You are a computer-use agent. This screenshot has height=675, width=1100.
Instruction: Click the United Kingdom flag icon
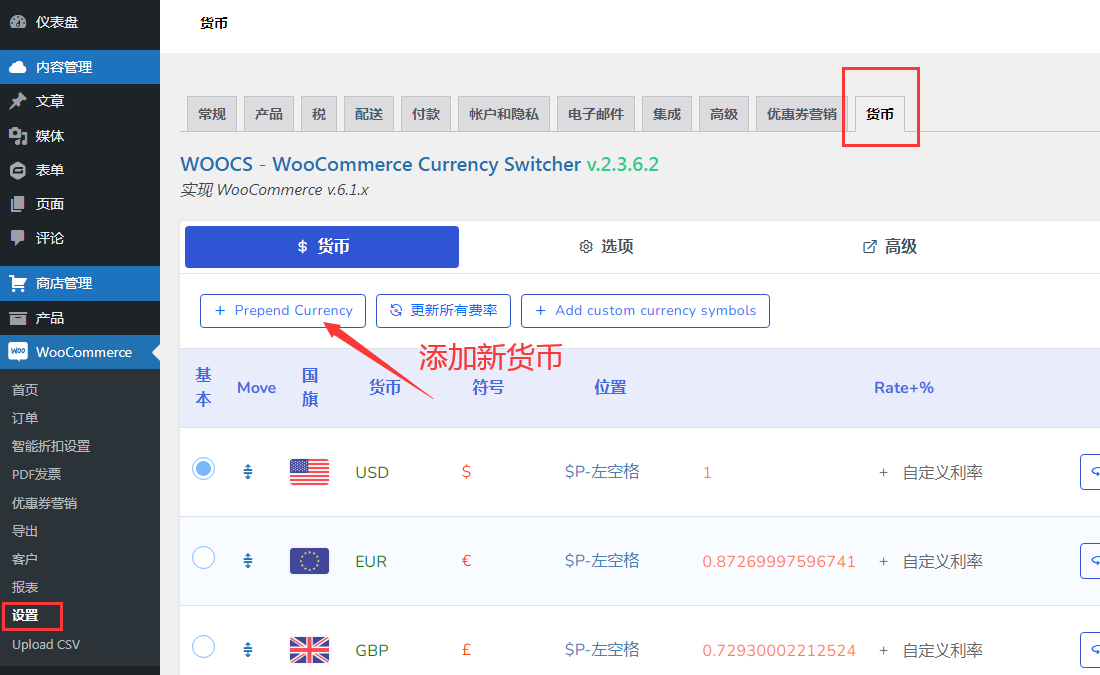click(x=309, y=650)
